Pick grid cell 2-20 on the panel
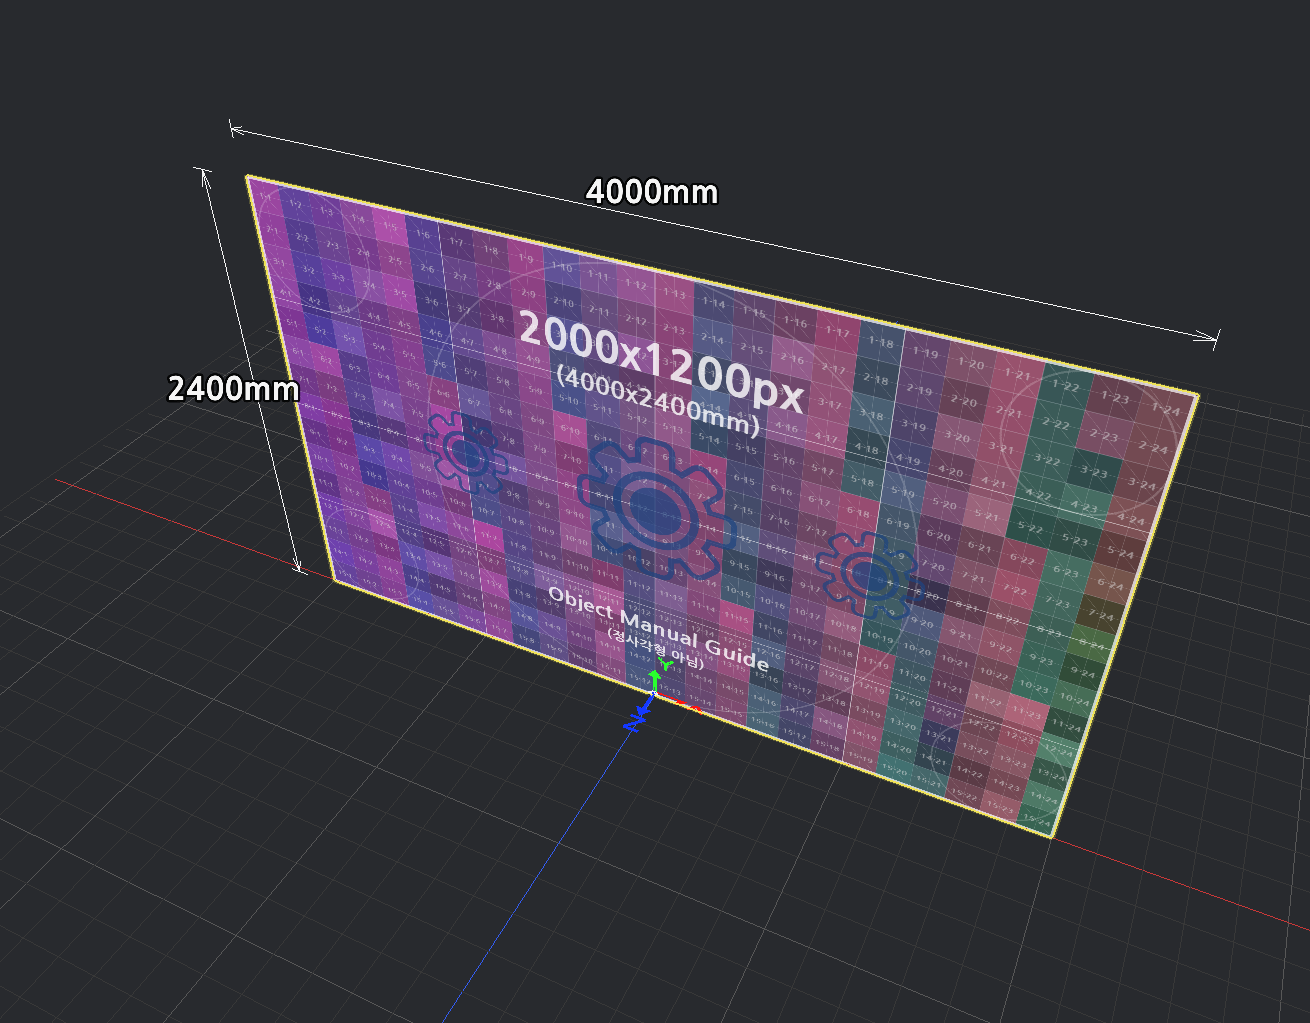Image resolution: width=1310 pixels, height=1023 pixels. pyautogui.click(x=963, y=400)
